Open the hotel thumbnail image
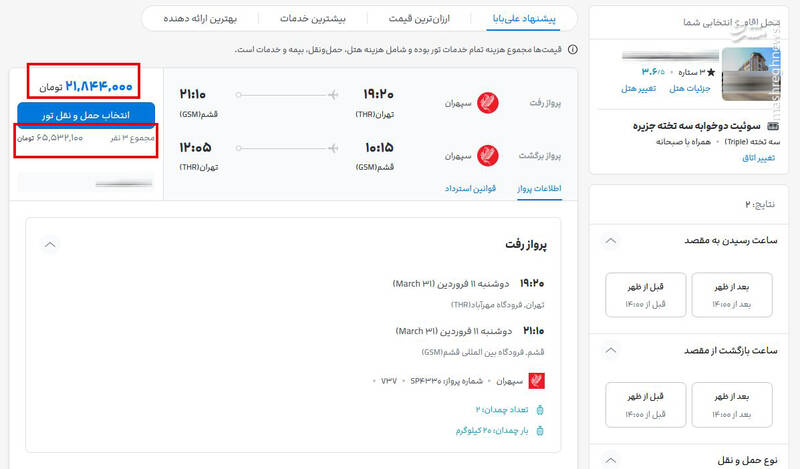 [x=751, y=73]
